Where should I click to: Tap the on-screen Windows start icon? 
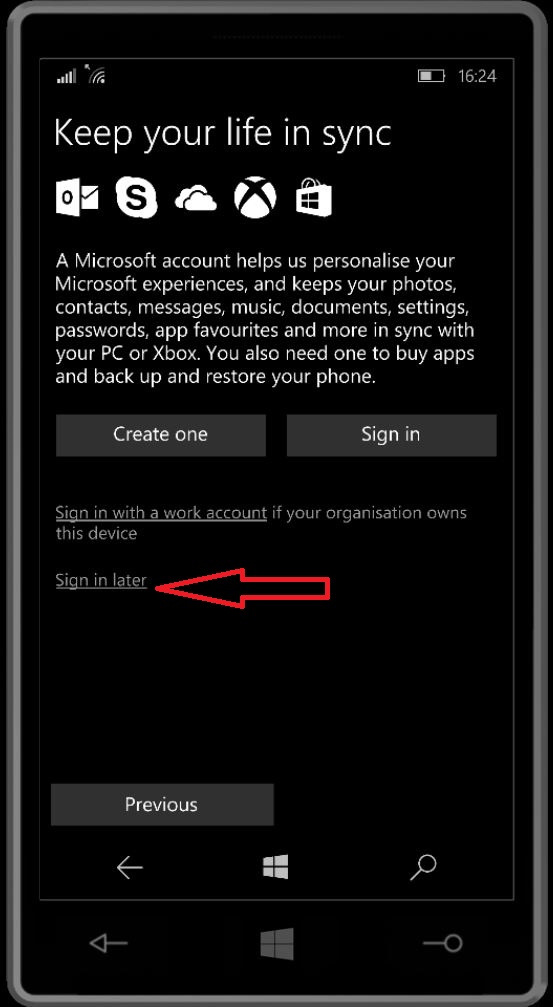click(x=276, y=867)
